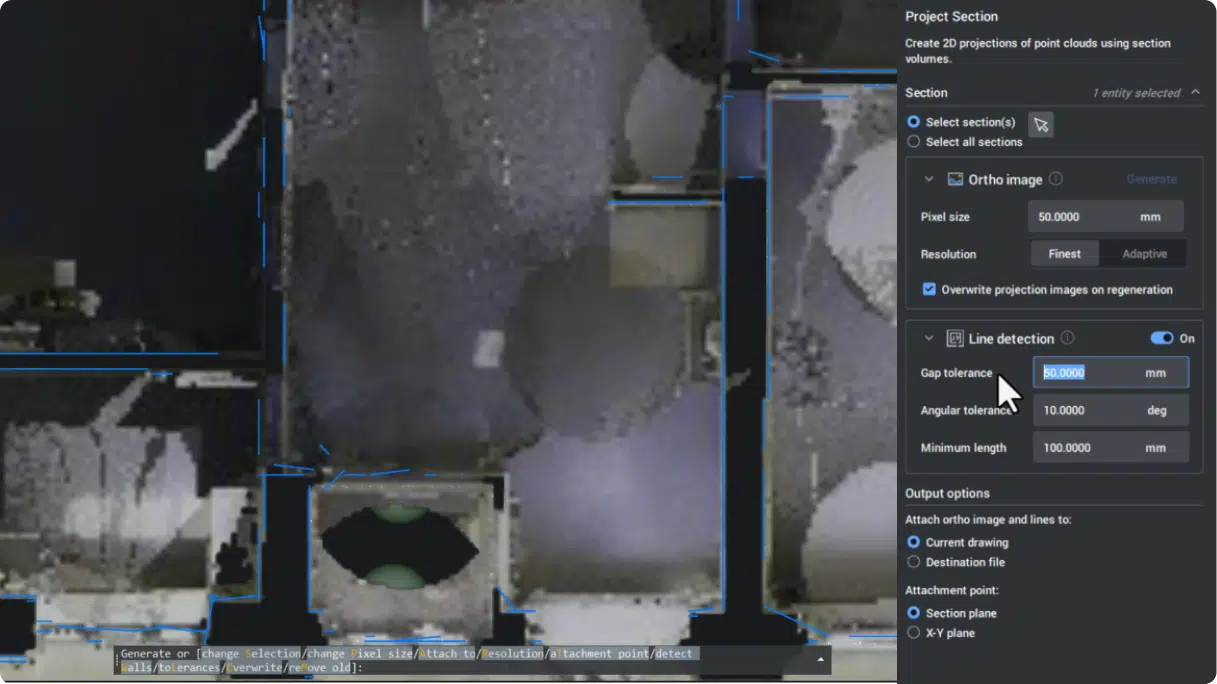Collapse the Ortho image section

click(x=928, y=179)
